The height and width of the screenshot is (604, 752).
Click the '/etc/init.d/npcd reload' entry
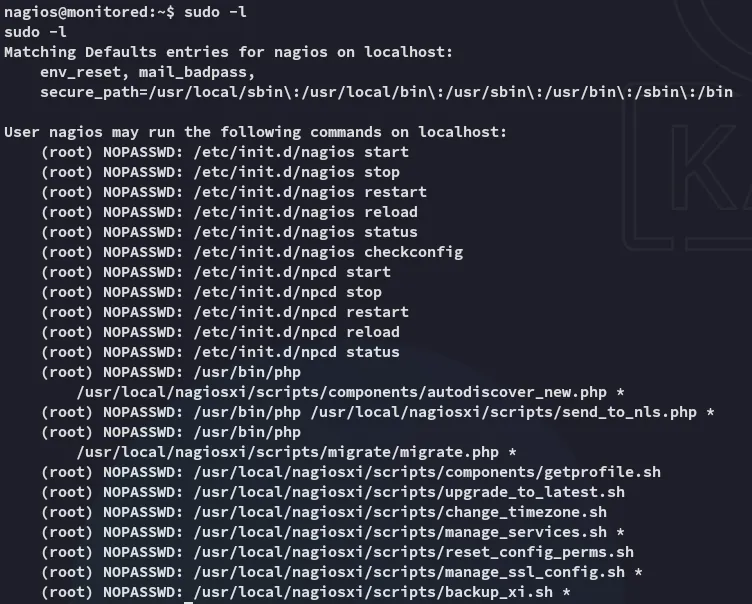[x=296, y=332]
